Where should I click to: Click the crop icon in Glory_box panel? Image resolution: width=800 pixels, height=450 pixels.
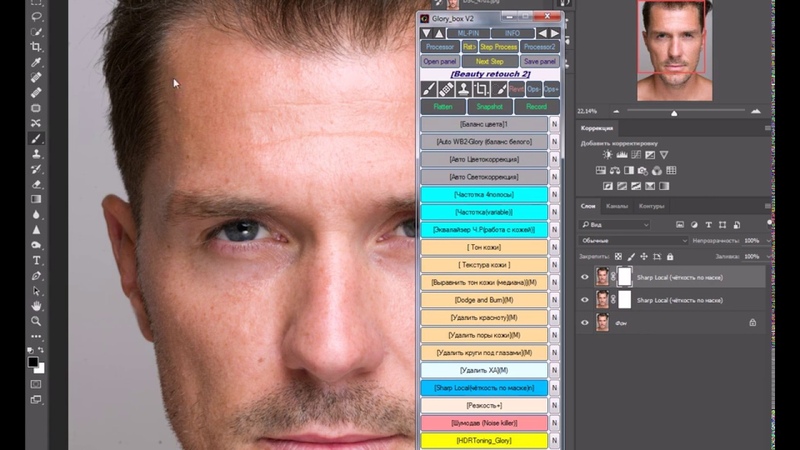481,89
